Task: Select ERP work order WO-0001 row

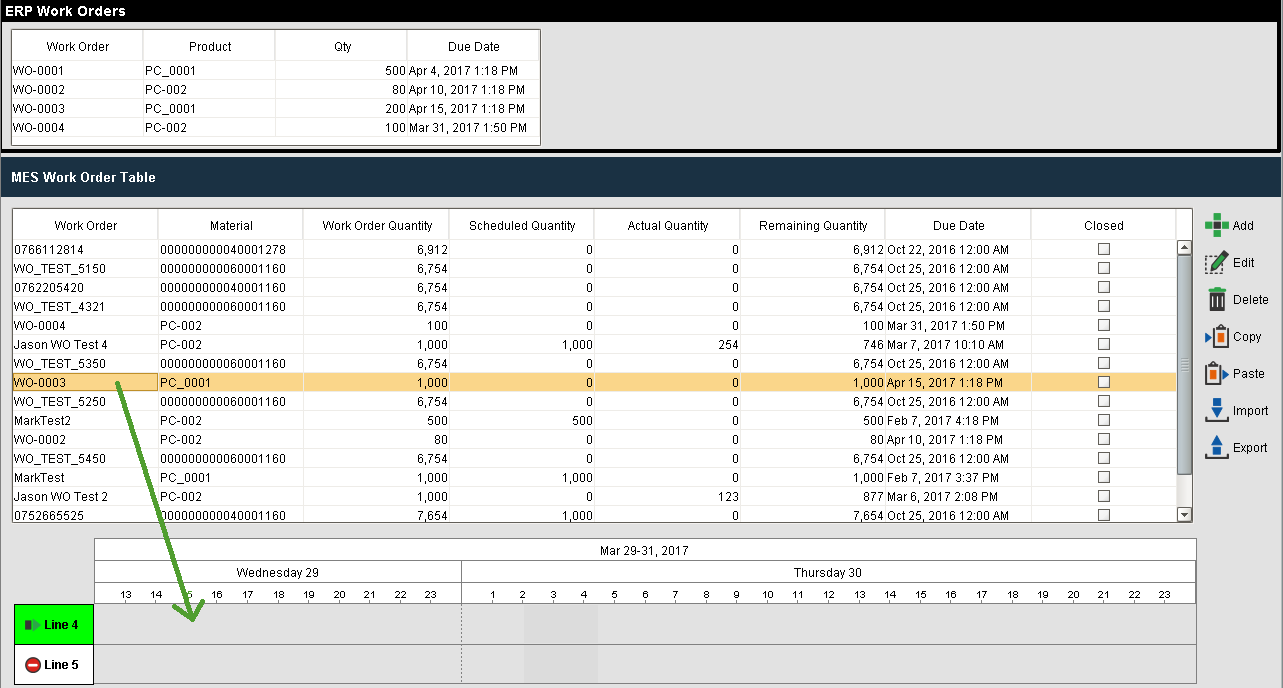Action: (40, 71)
